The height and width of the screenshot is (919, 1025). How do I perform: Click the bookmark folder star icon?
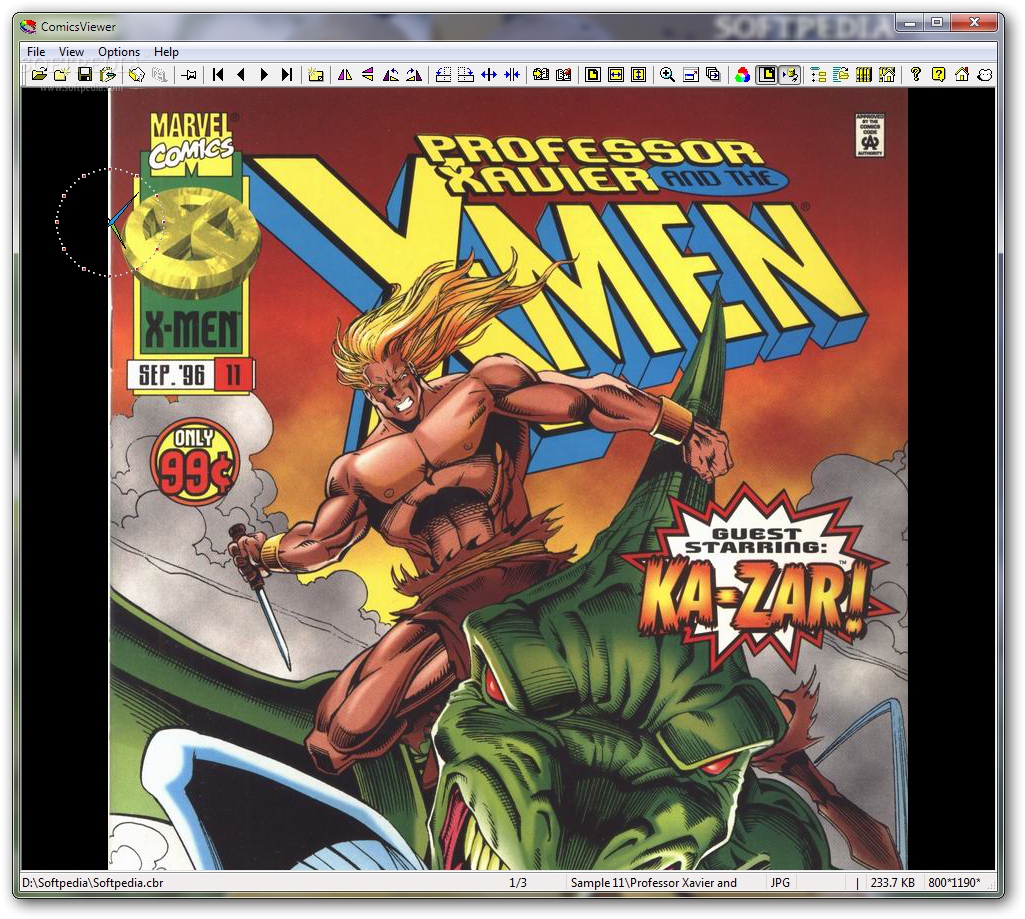click(316, 75)
